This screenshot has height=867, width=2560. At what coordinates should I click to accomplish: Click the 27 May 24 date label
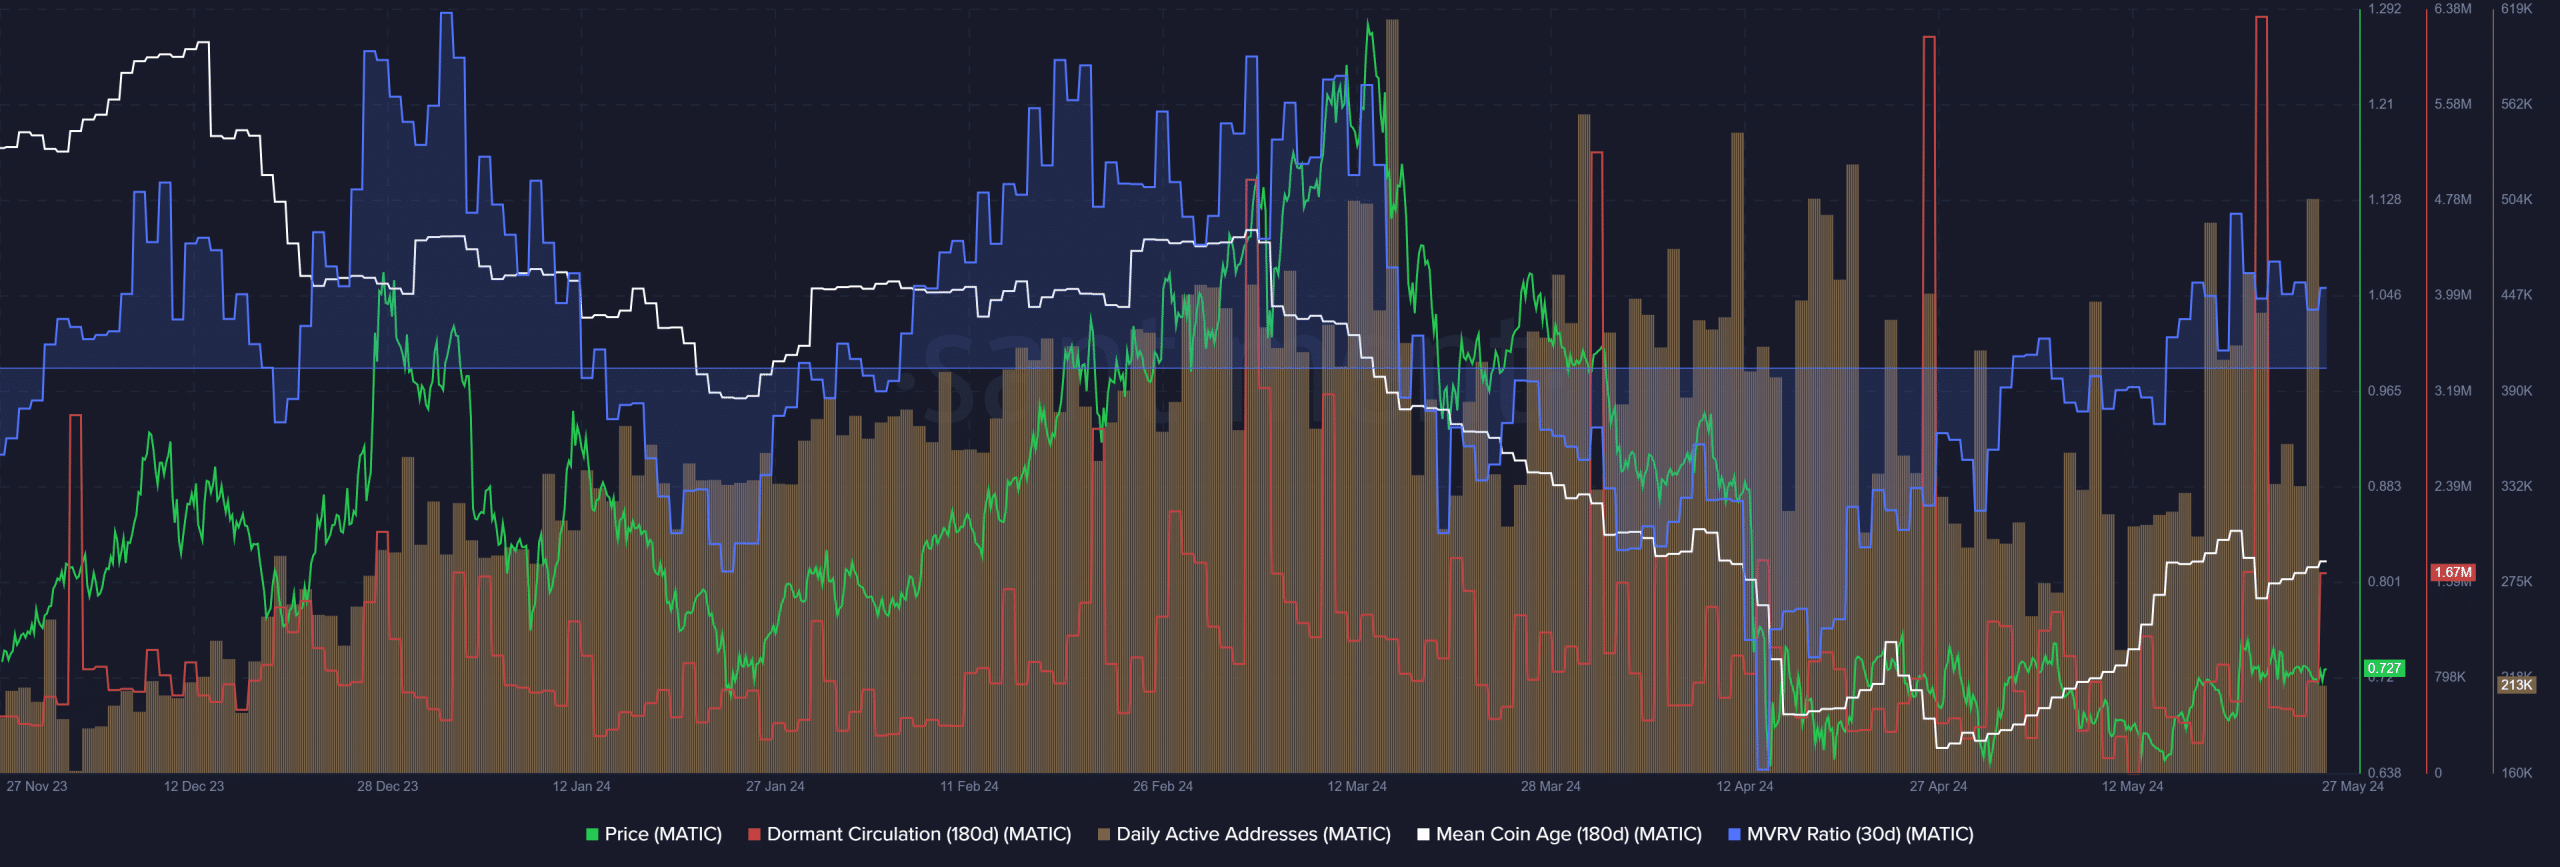click(x=2353, y=786)
